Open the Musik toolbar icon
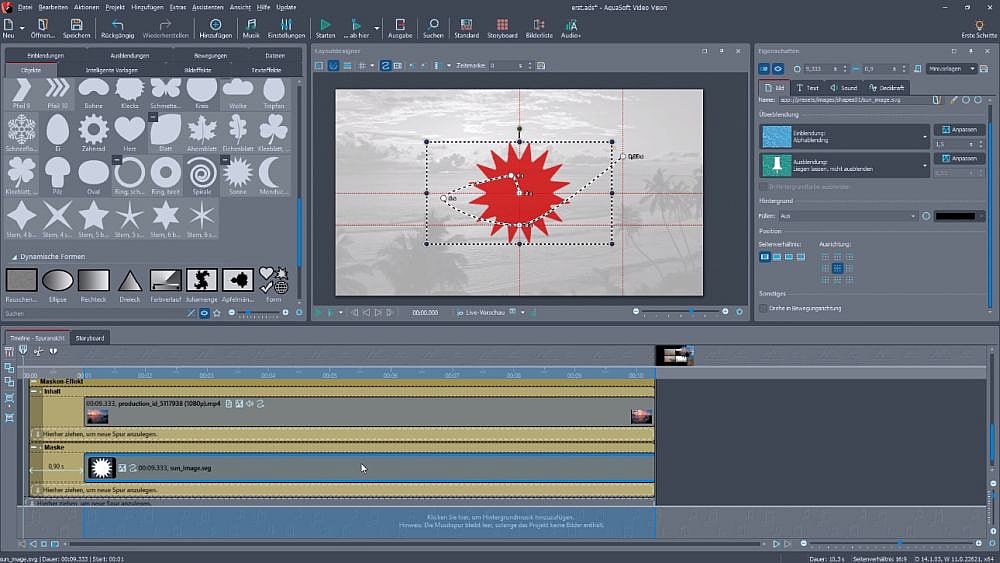Screen dimensions: 1000x563 tap(250, 24)
